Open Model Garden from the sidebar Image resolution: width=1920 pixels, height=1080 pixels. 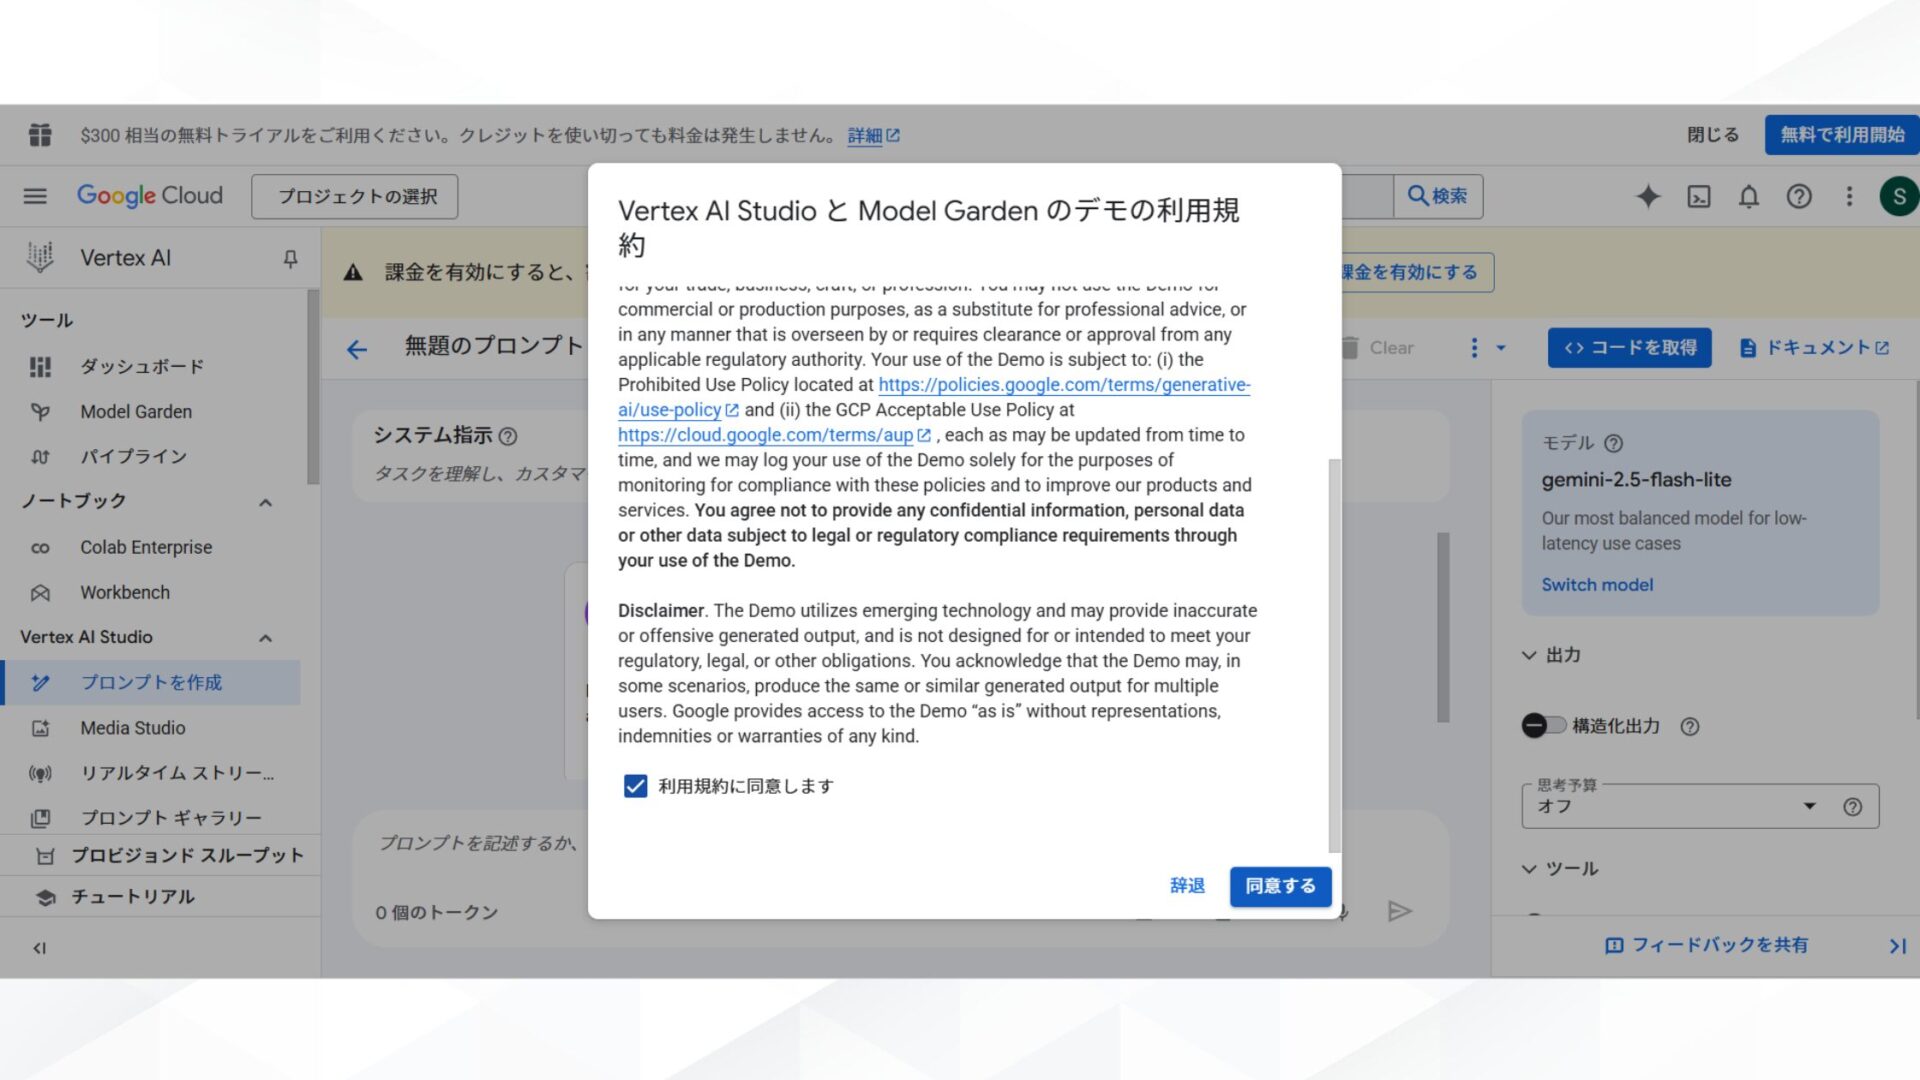135,411
